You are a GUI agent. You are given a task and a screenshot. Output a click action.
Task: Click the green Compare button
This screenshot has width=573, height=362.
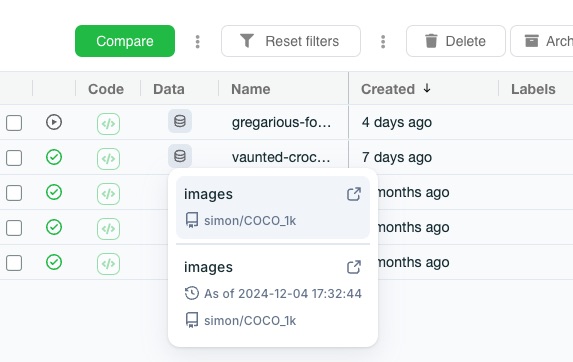click(125, 41)
